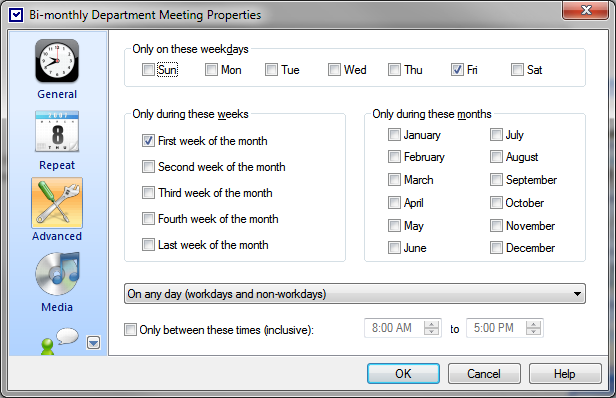The height and width of the screenshot is (398, 616).
Task: Enable Only between these times option
Action: pyautogui.click(x=130, y=329)
